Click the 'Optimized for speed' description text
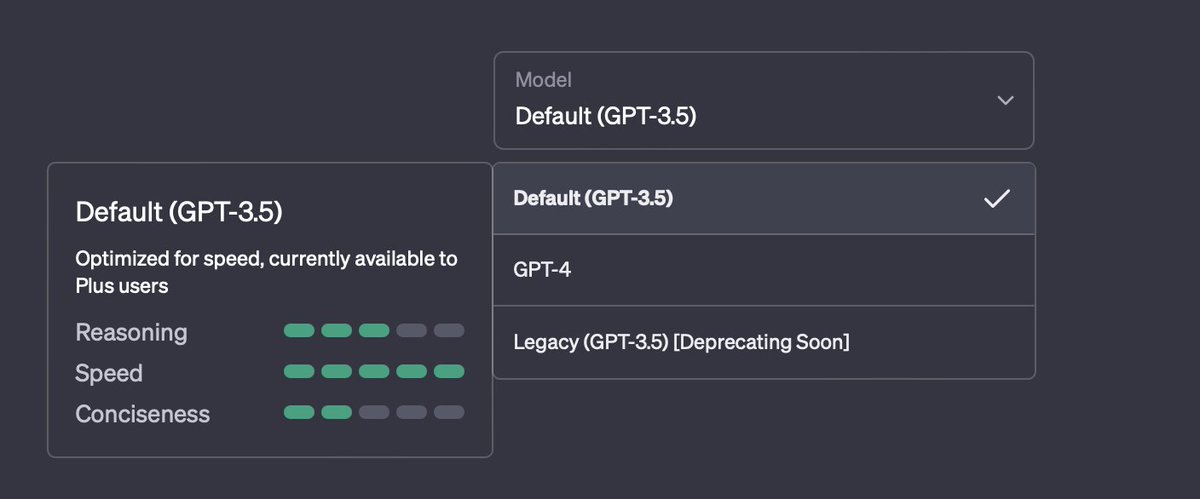Image resolution: width=1200 pixels, height=499 pixels. (x=266, y=272)
